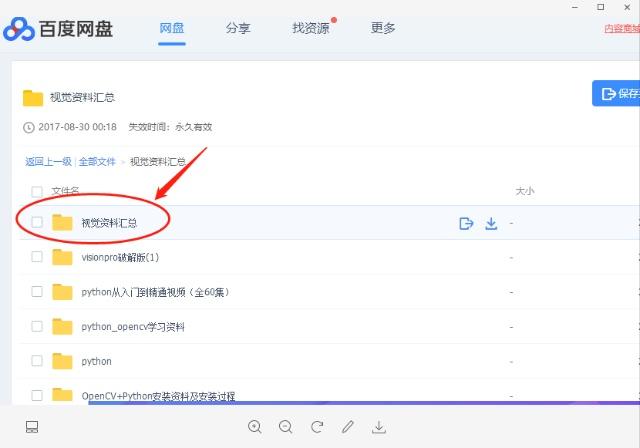The height and width of the screenshot is (448, 640).
Task: Switch to the 分享 tab
Action: pyautogui.click(x=237, y=28)
